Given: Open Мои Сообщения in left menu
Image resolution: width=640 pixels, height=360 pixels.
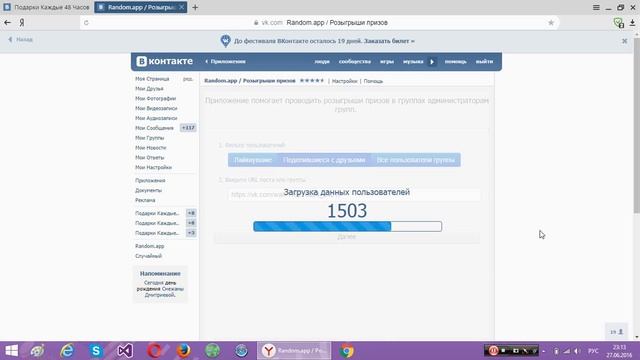Looking at the screenshot, I should (x=154, y=128).
